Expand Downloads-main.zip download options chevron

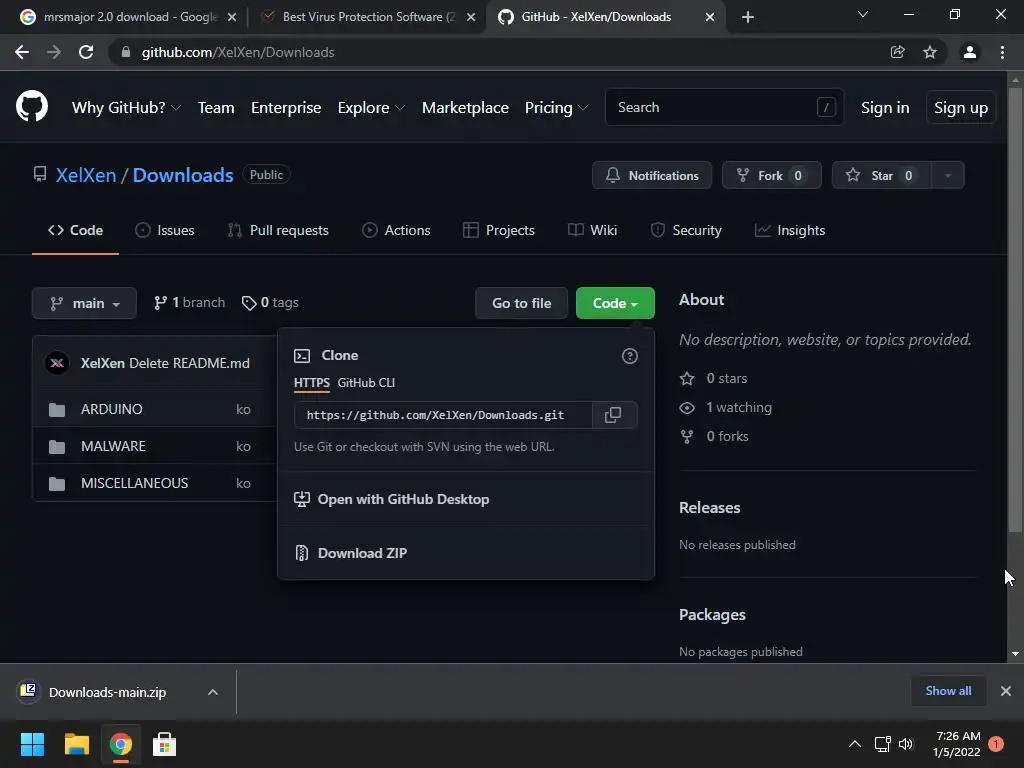coord(213,692)
